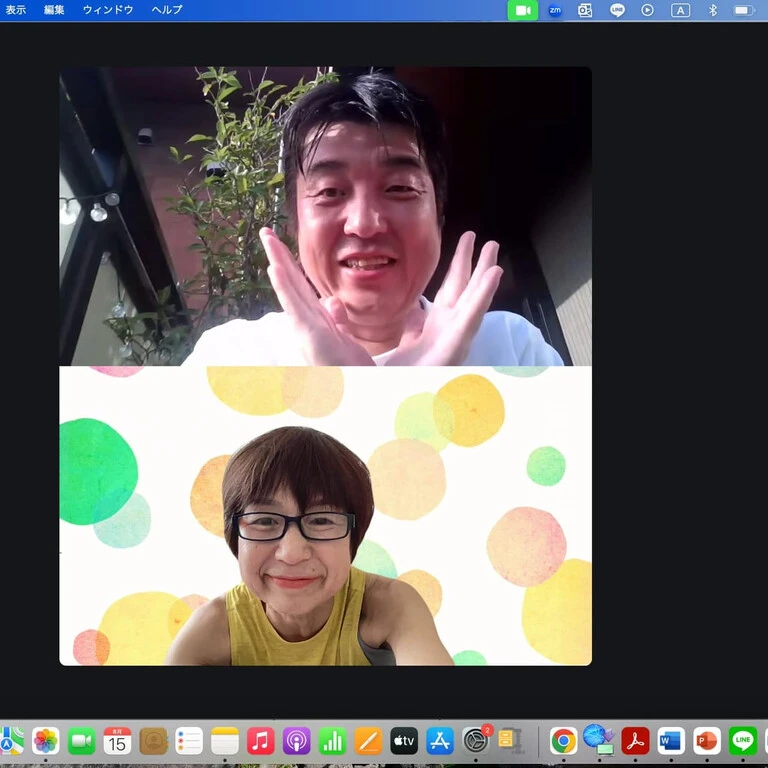768x768 pixels.
Task: Launch Photos from the dock
Action: tap(46, 741)
